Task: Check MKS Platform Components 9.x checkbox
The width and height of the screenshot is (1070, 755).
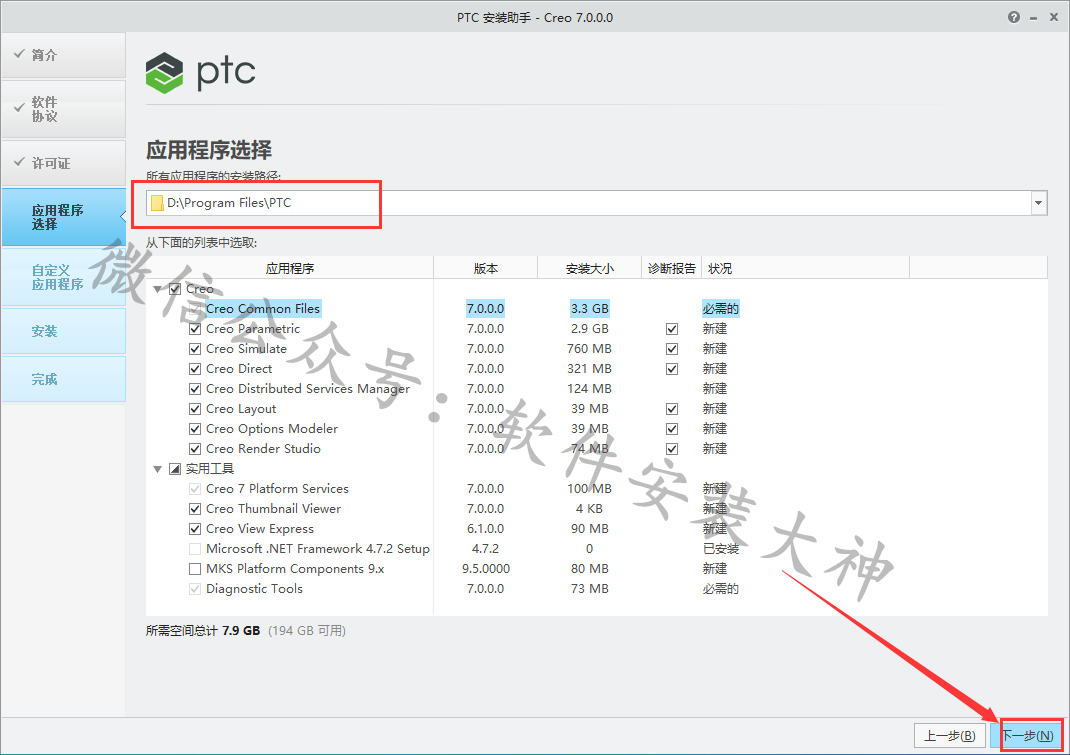Action: tap(194, 569)
